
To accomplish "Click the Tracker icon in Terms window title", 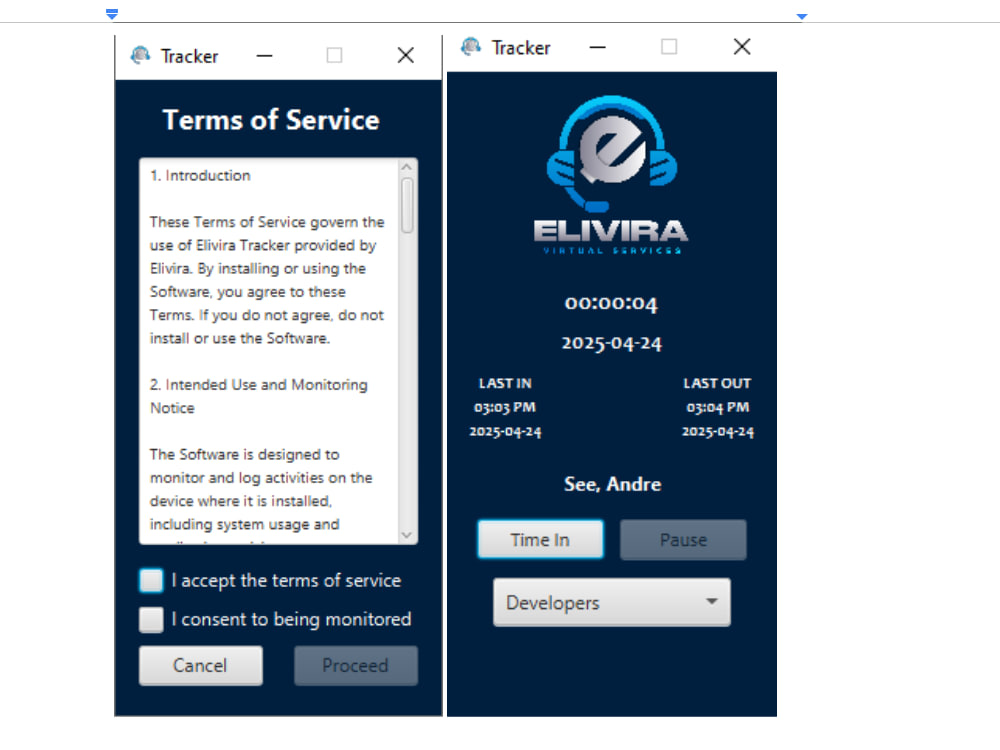I will tap(140, 55).
